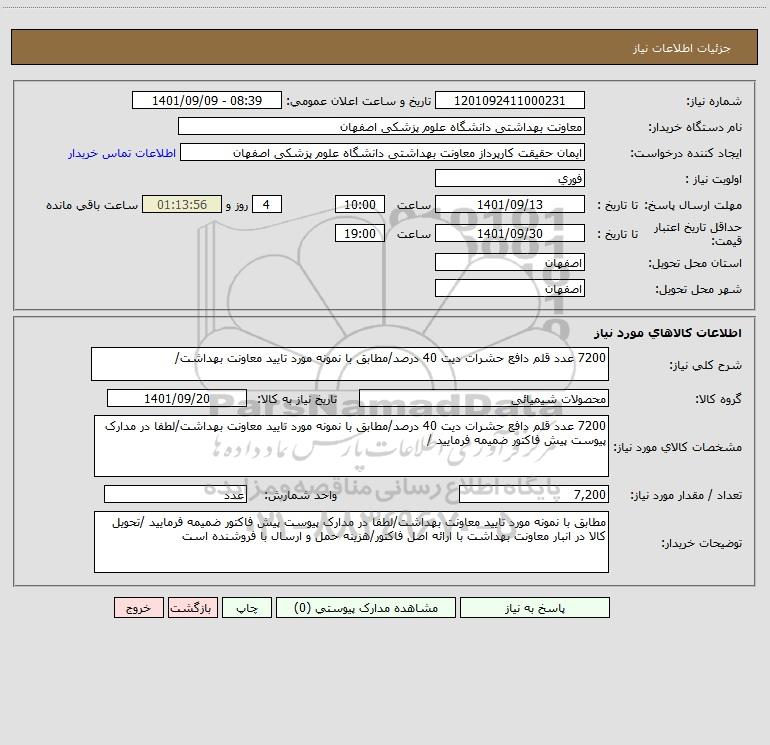Click the تاریخ نیاز به کالا label
The height and width of the screenshot is (745, 770).
click(x=298, y=399)
